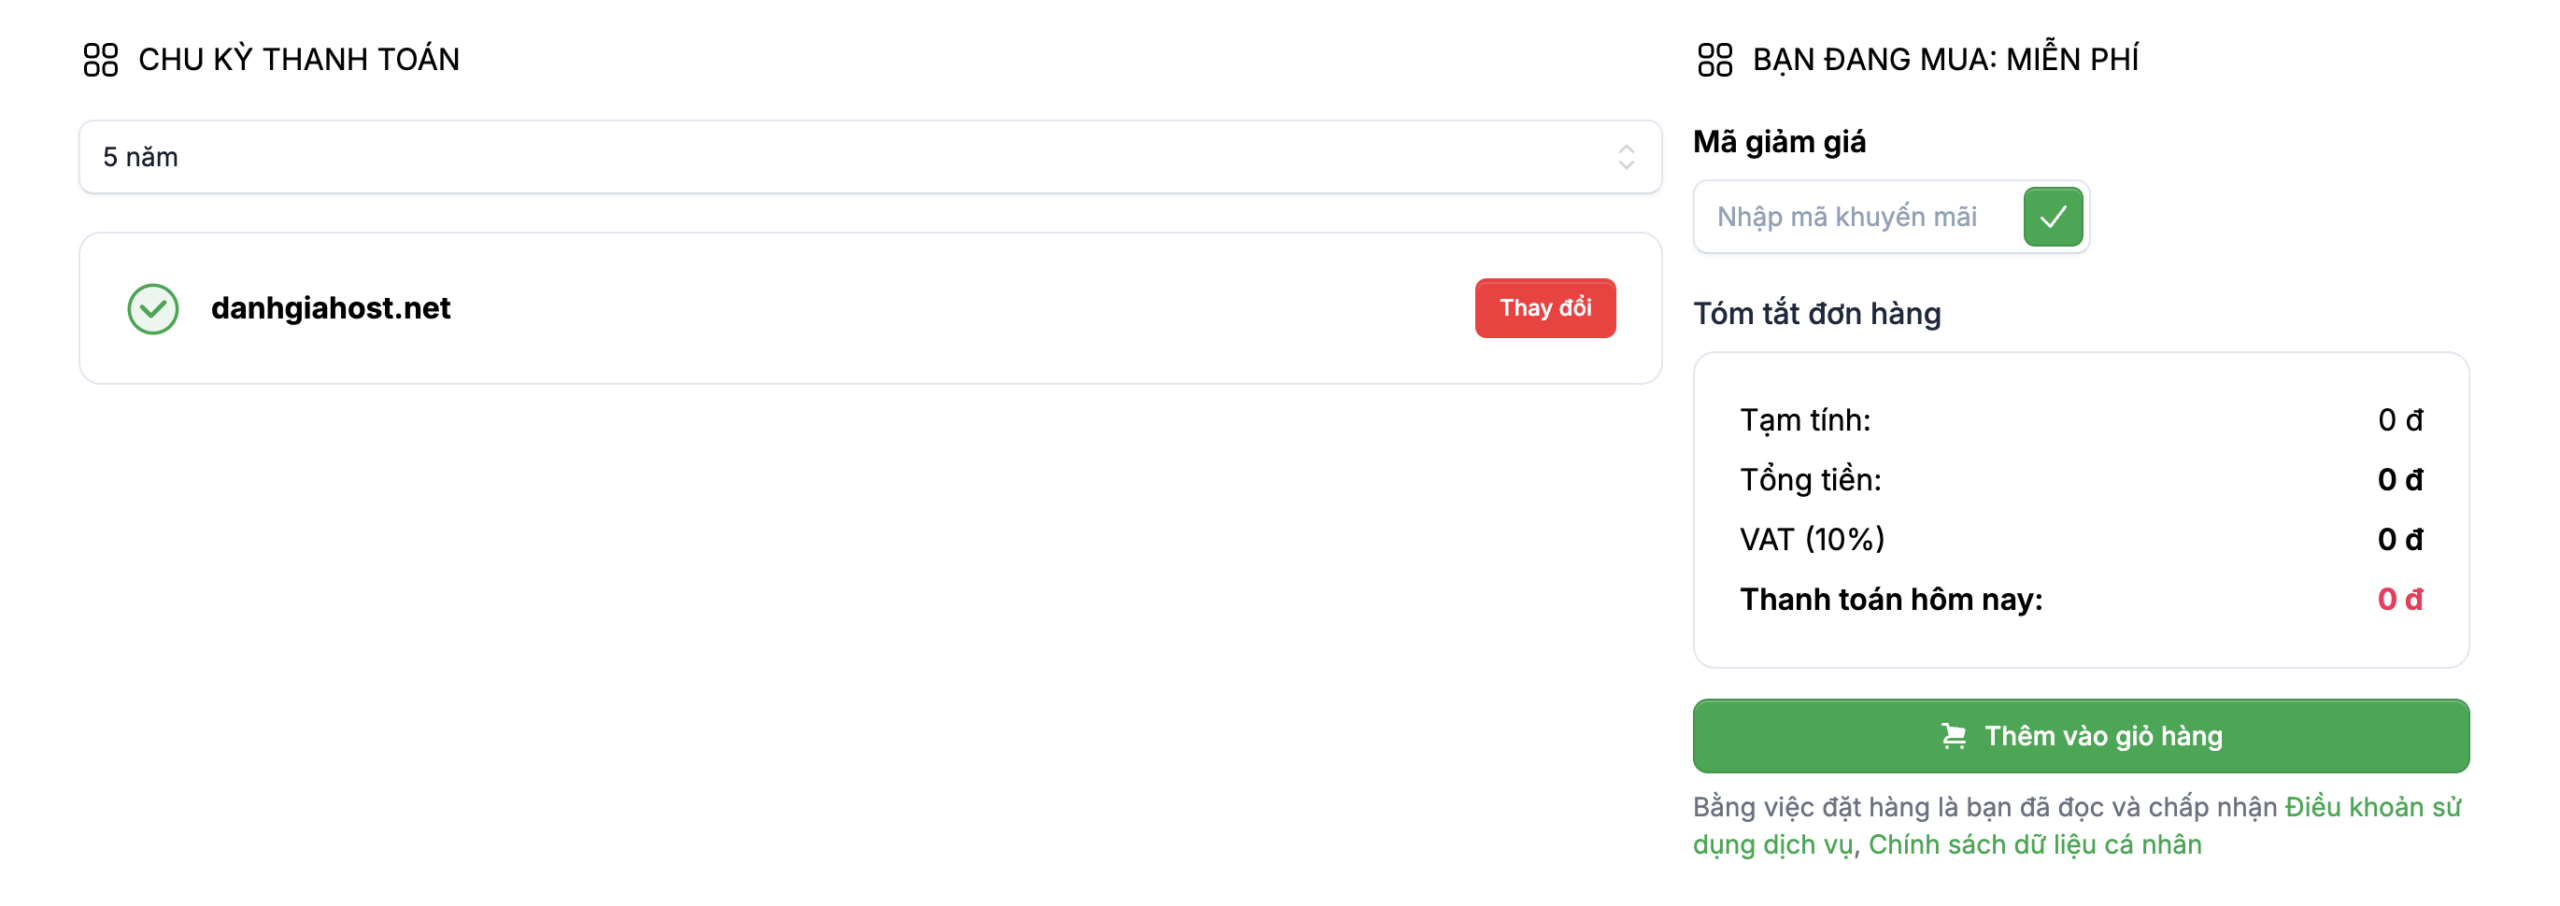Select the green check circle next to danhgiahost.net

pos(152,308)
